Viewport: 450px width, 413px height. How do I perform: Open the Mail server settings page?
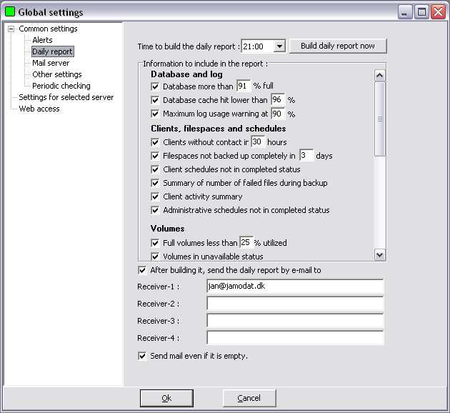pyautogui.click(x=51, y=63)
